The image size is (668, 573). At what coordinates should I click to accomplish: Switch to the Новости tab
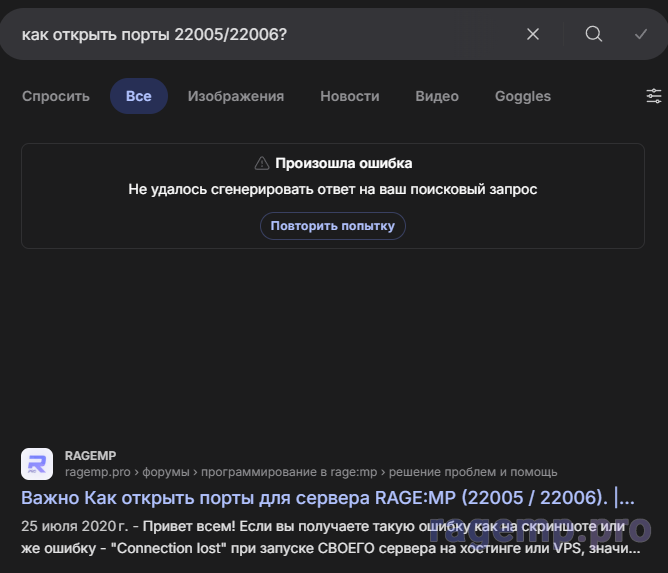pyautogui.click(x=350, y=96)
